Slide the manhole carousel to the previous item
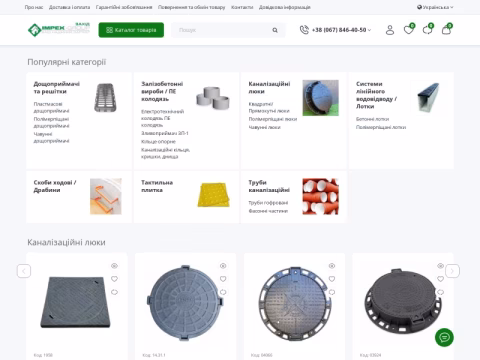 click(x=24, y=271)
